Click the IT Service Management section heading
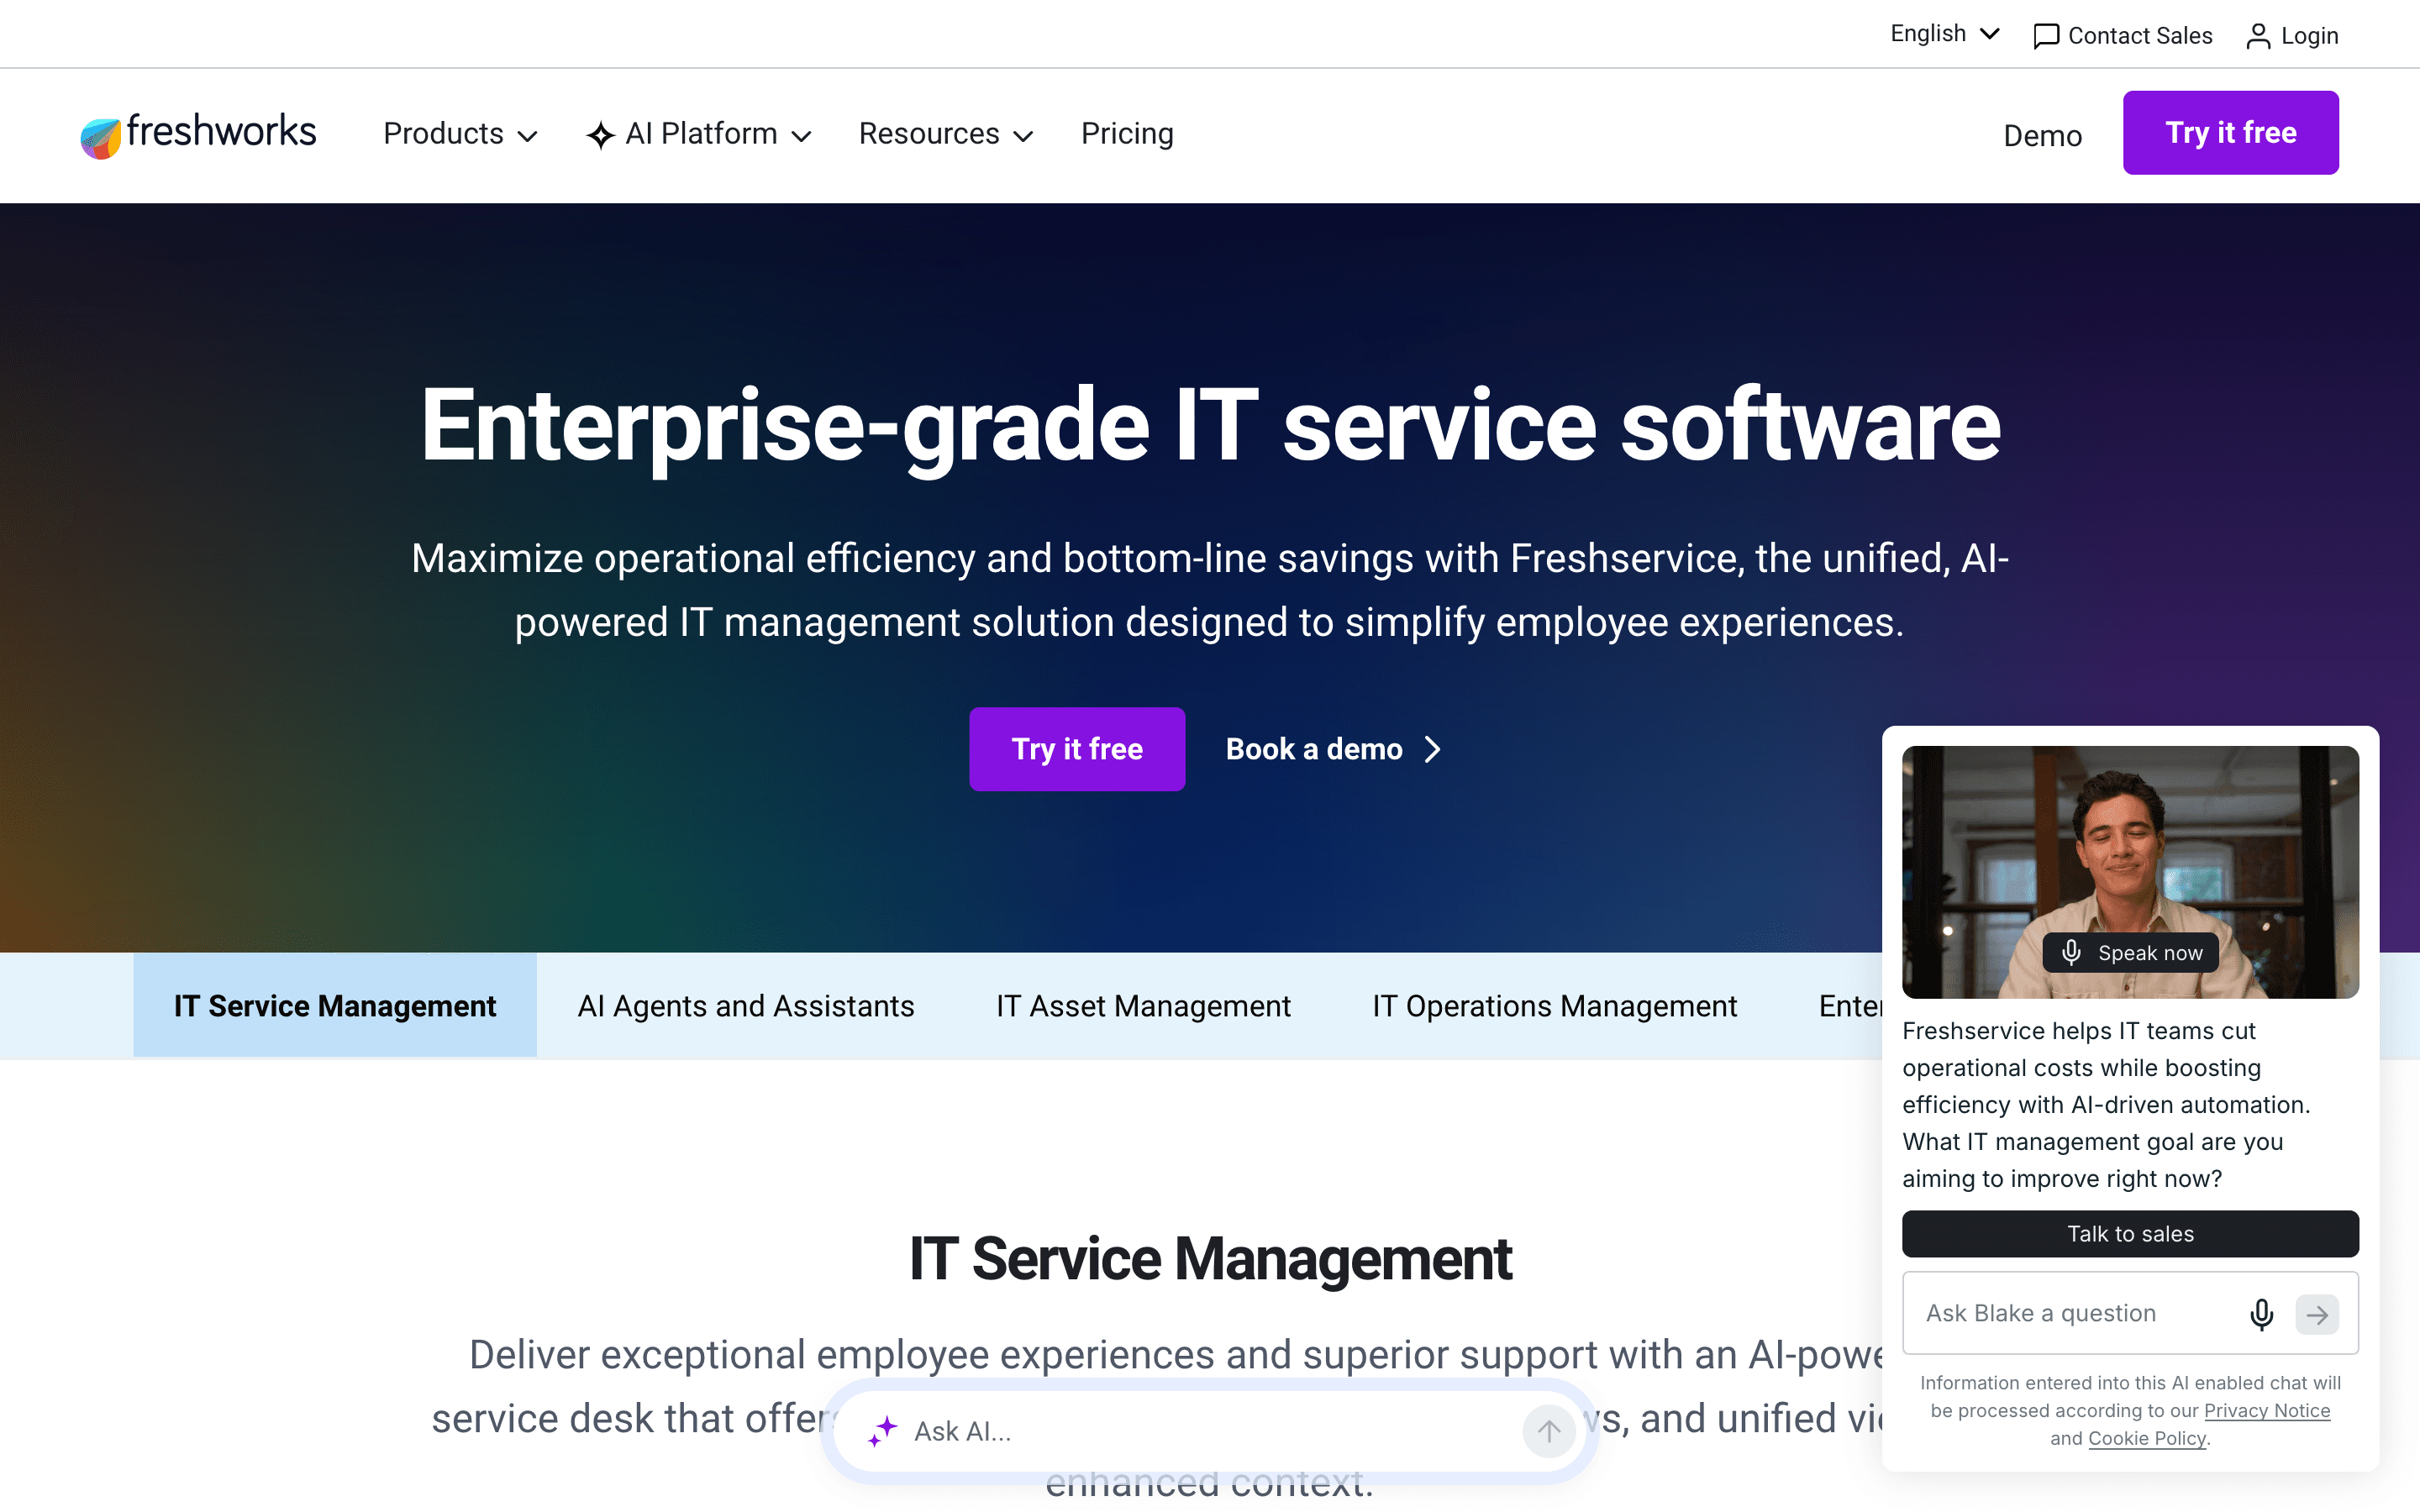2420x1512 pixels. [x=1210, y=1258]
